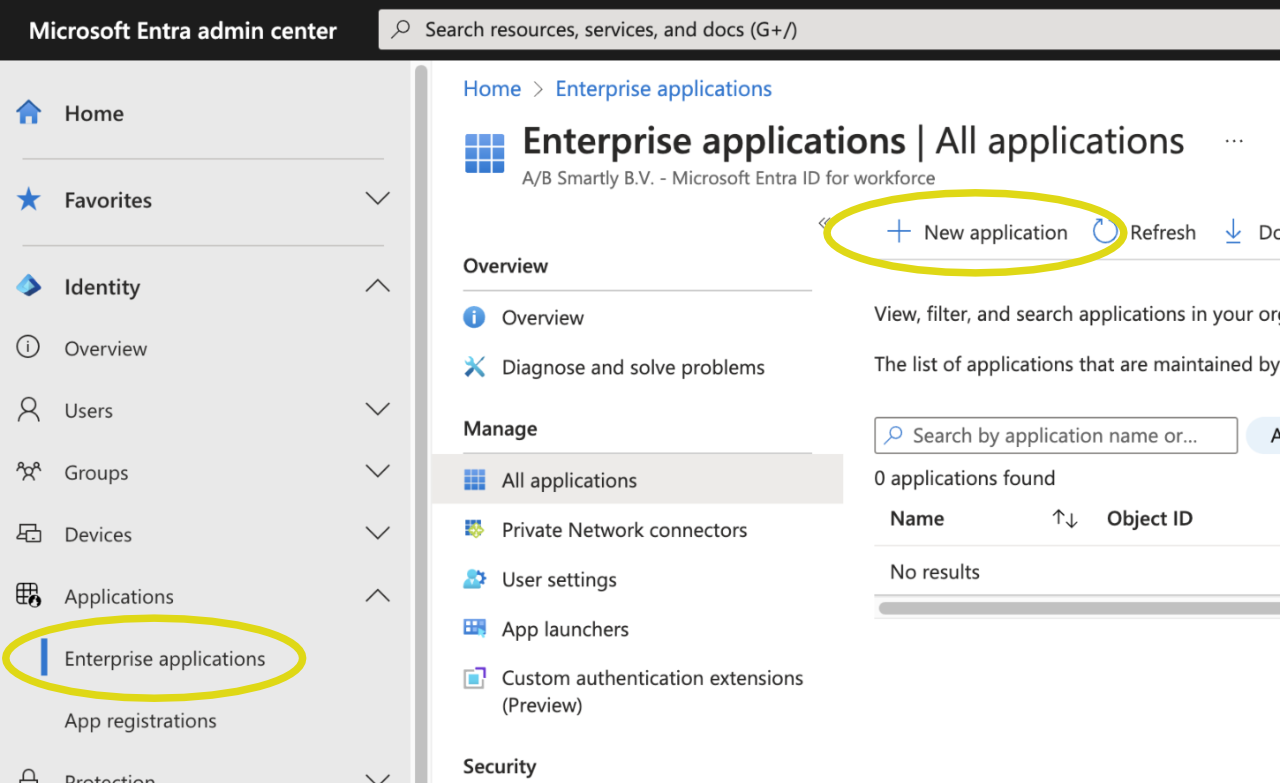1280x783 pixels.
Task: Open Home in the left sidebar
Action: (x=94, y=114)
